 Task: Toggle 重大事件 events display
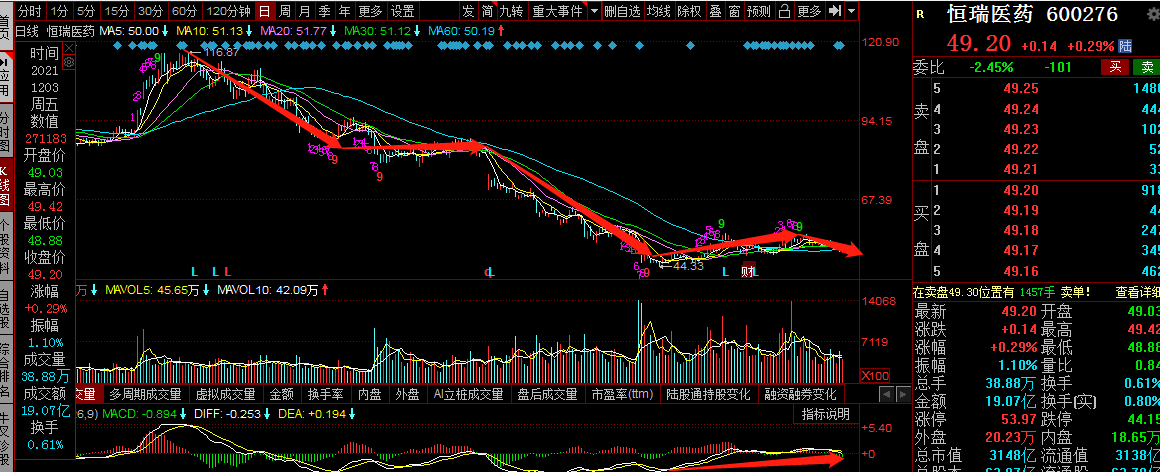tap(557, 11)
